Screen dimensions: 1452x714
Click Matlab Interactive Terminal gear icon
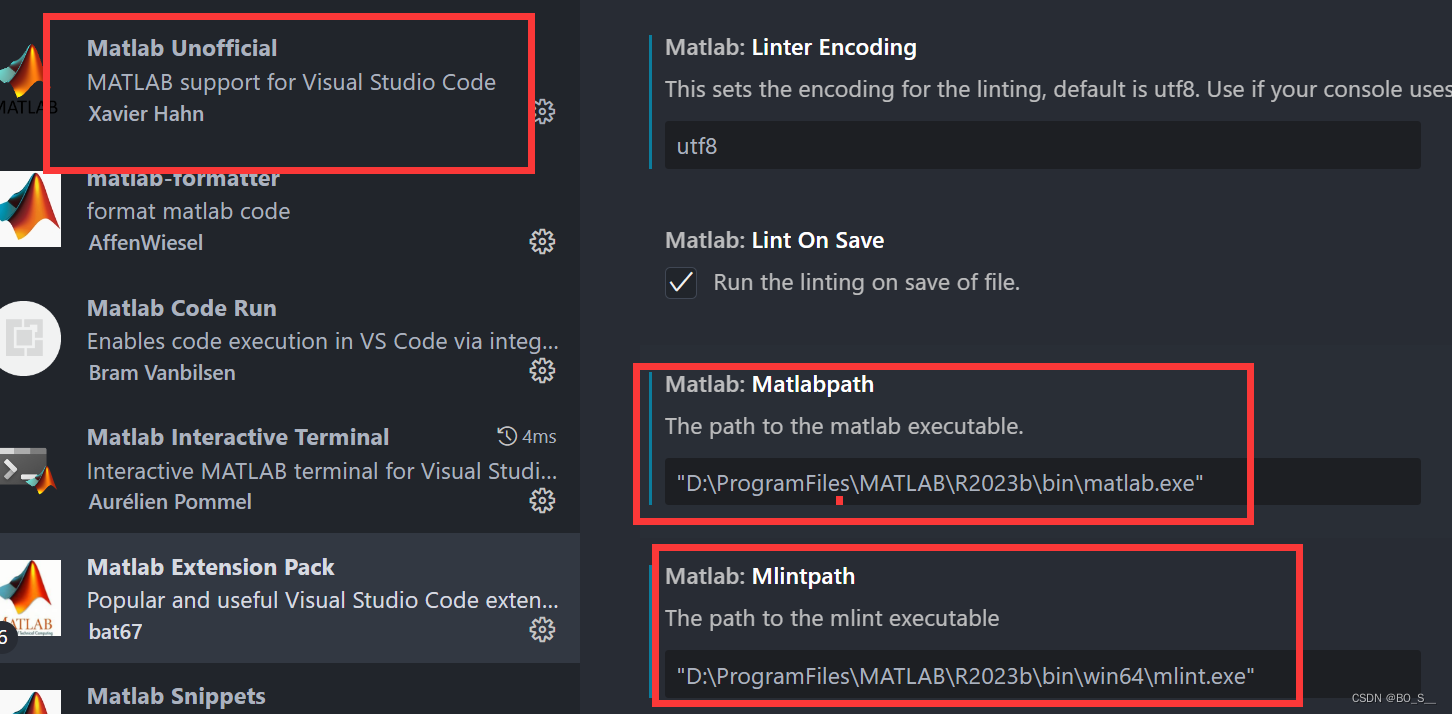point(542,500)
